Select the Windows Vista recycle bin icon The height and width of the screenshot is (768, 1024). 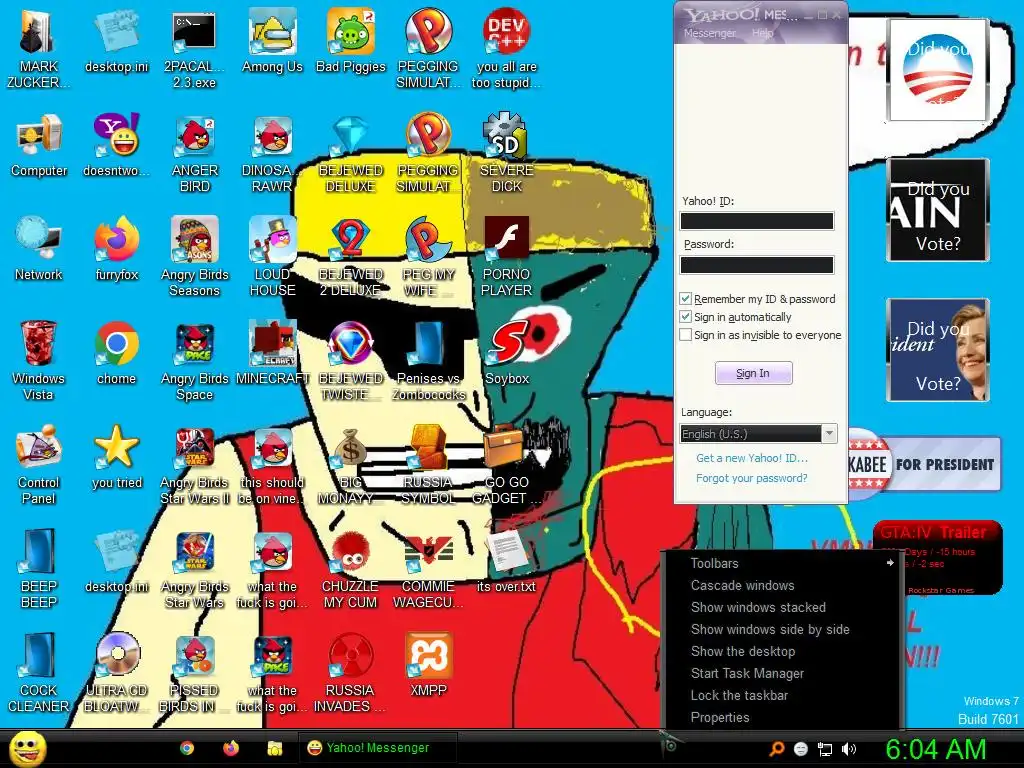click(x=39, y=360)
